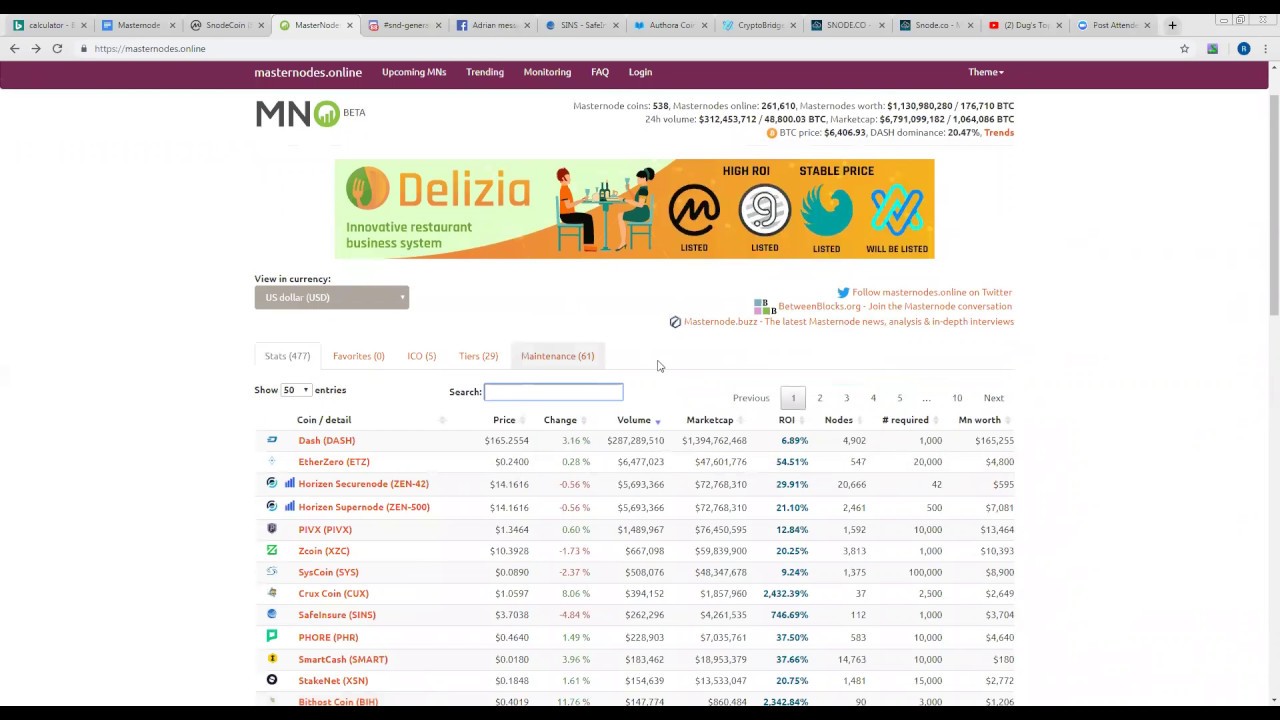Click the PHORE green logo icon

pos(272,636)
